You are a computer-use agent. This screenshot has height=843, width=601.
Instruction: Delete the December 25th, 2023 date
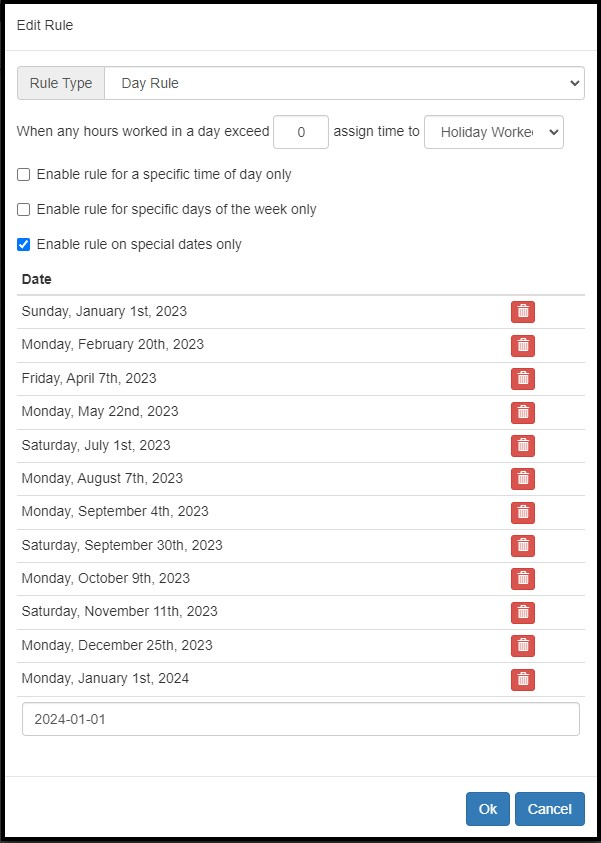click(x=523, y=645)
